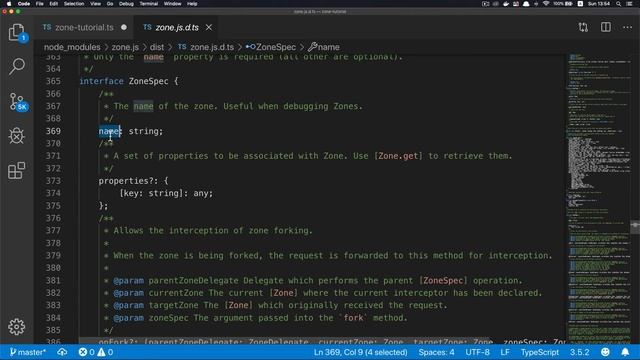Image resolution: width=640 pixels, height=360 pixels.
Task: Click the Open Changes compare icon
Action: 583,27
